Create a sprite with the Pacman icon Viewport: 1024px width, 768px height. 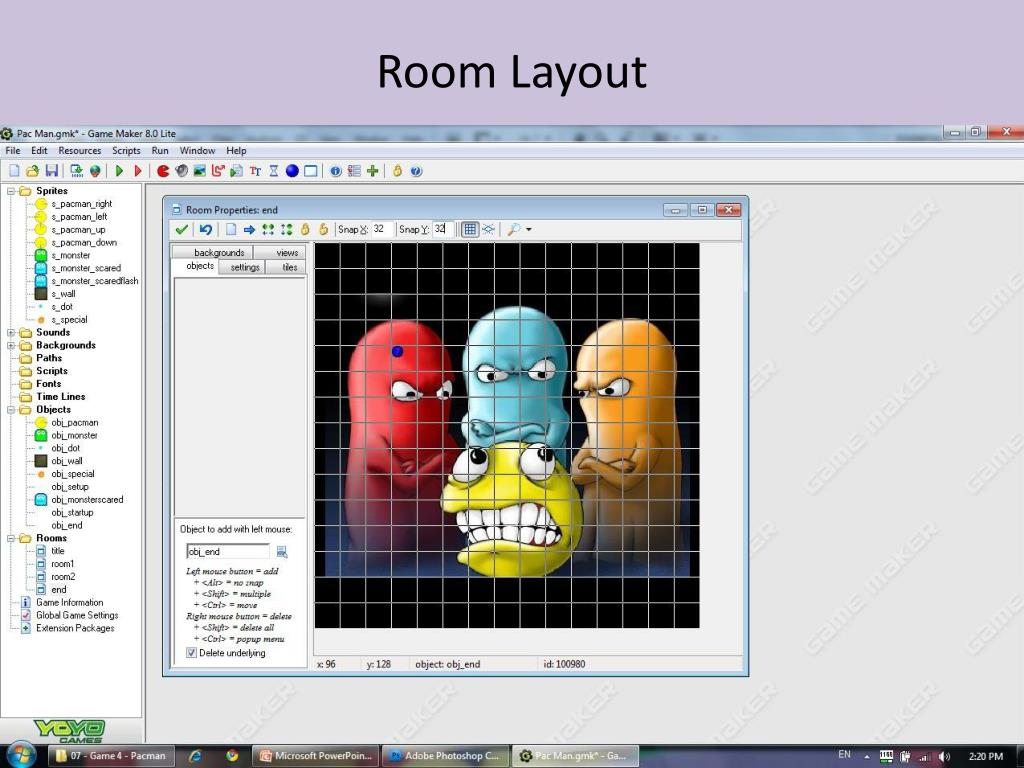[x=163, y=171]
